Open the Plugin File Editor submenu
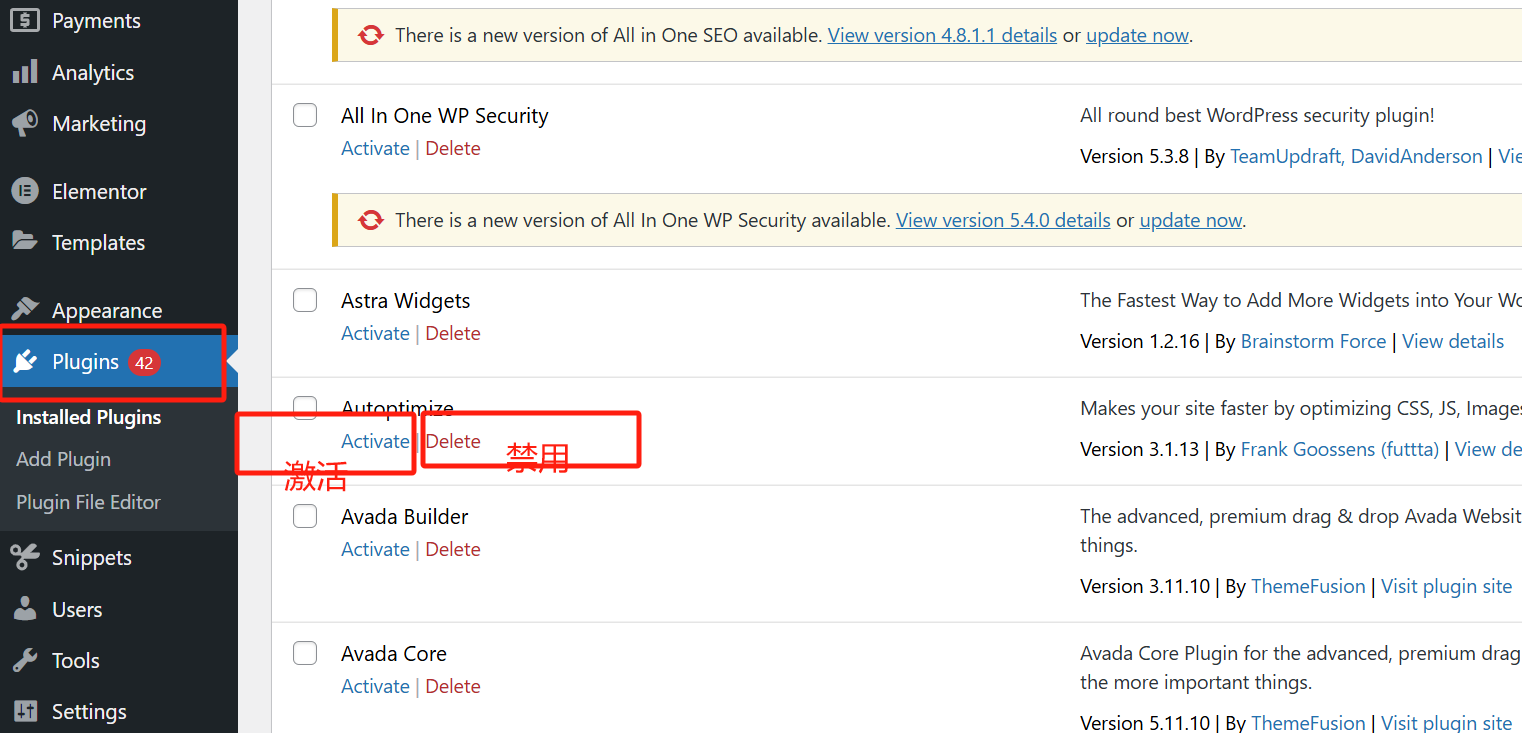Viewport: 1522px width, 733px height. pos(88,502)
